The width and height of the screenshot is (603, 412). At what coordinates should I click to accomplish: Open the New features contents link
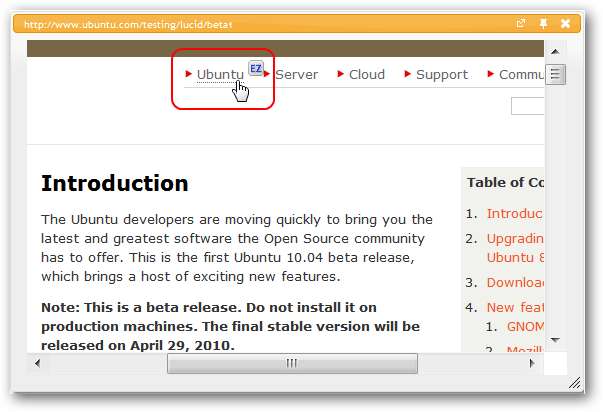(x=515, y=307)
